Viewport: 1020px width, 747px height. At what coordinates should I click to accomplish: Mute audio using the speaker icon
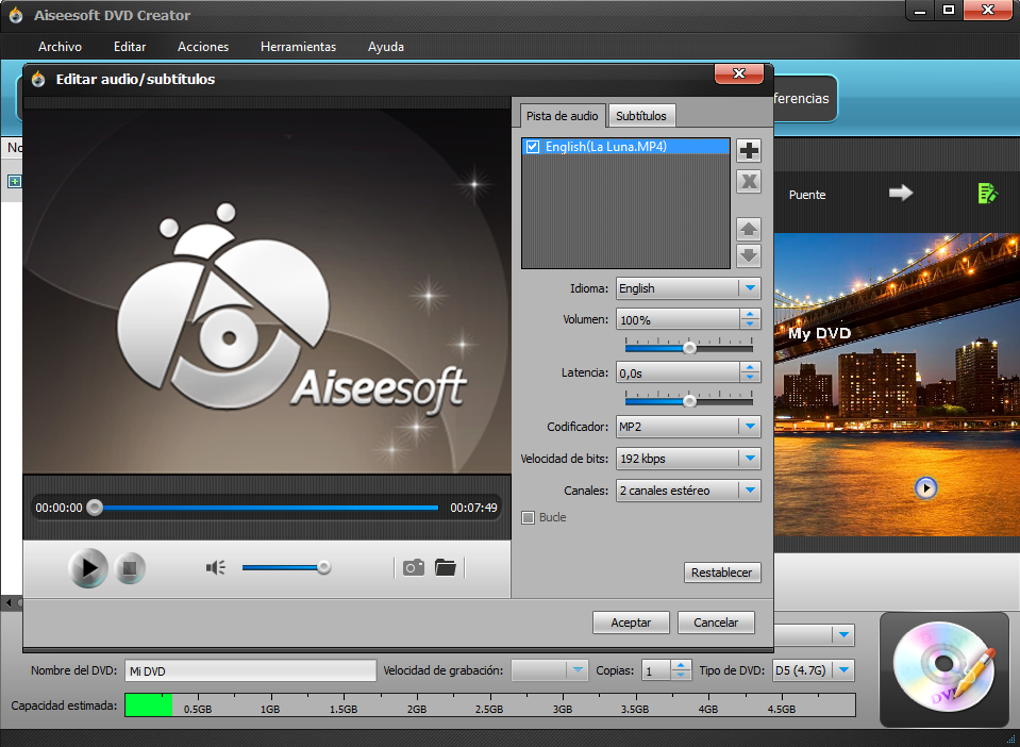pos(215,568)
